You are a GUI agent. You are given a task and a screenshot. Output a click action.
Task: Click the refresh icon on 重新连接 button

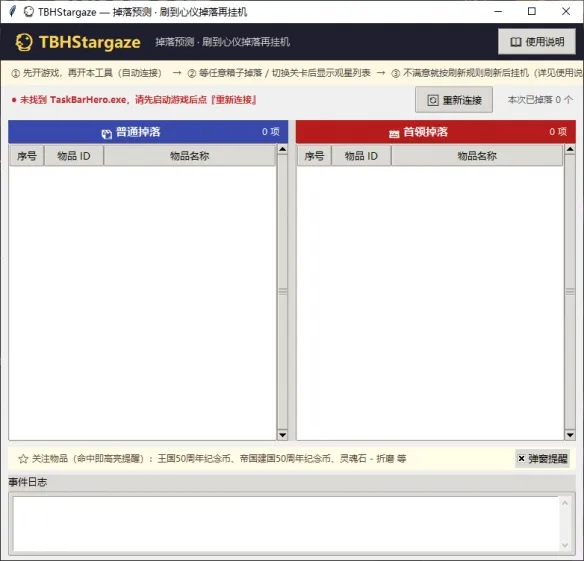click(x=433, y=100)
